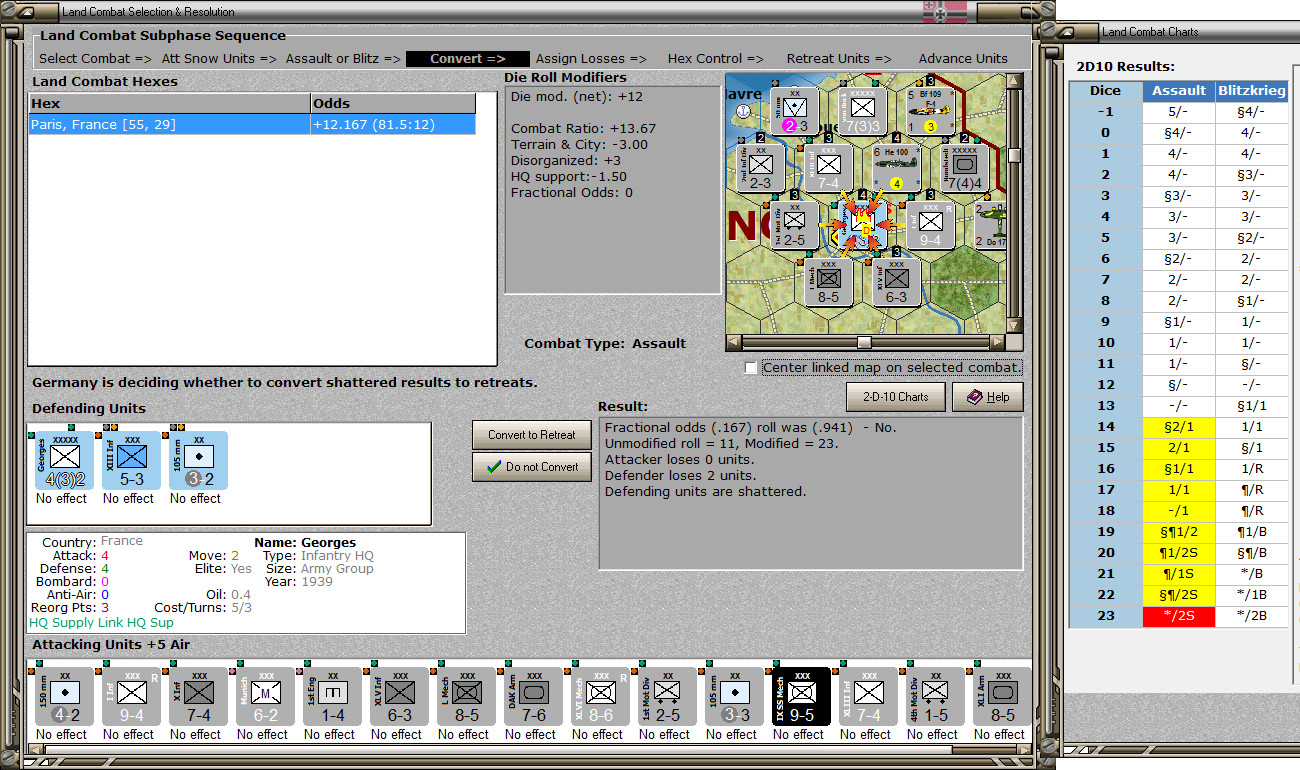Click the Hex column header
This screenshot has width=1300, height=770.
point(169,104)
